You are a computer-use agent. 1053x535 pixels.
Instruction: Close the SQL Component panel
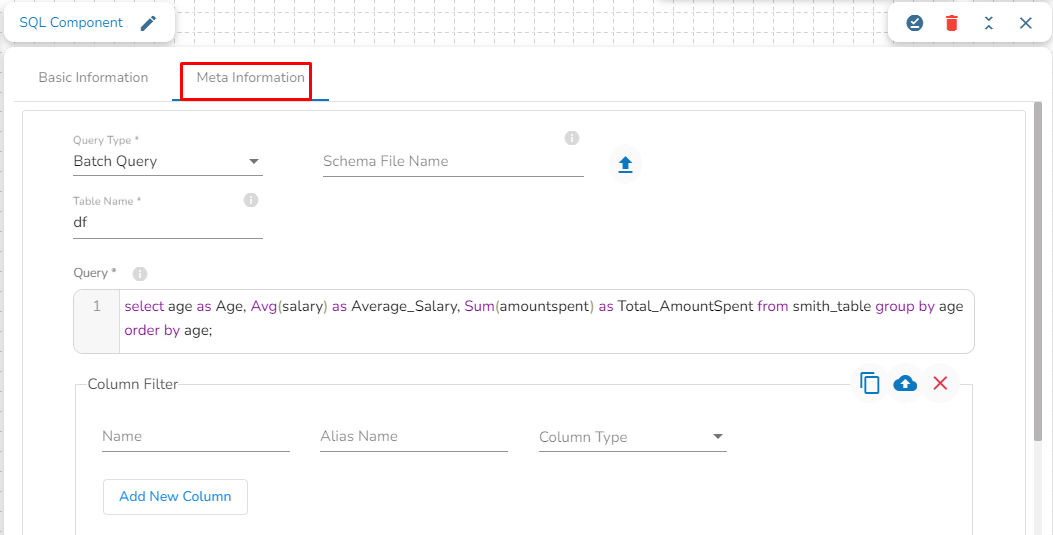click(x=1025, y=22)
